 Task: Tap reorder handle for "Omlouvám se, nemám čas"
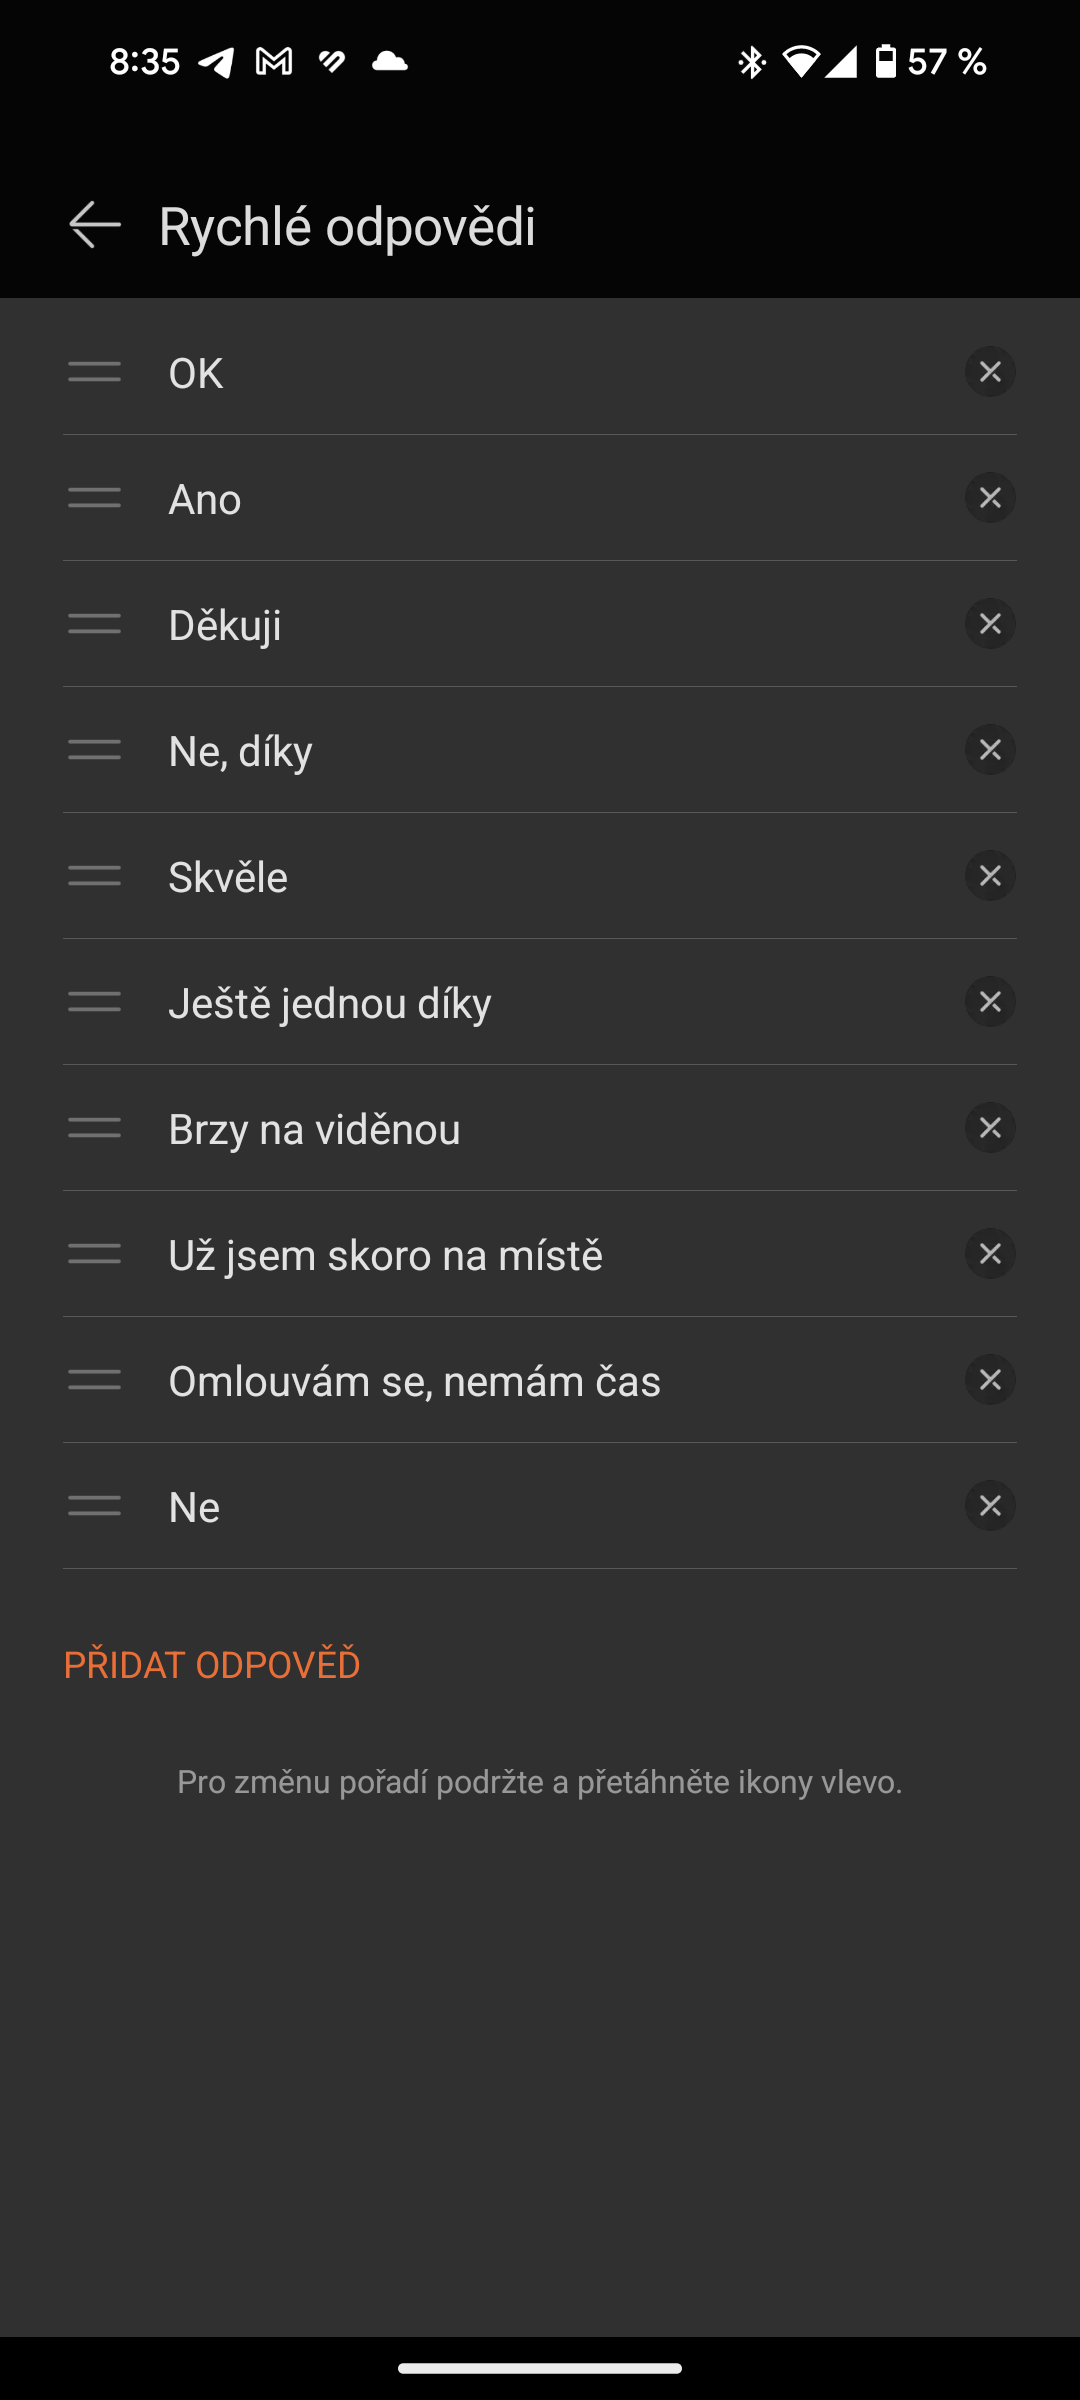pos(95,1380)
